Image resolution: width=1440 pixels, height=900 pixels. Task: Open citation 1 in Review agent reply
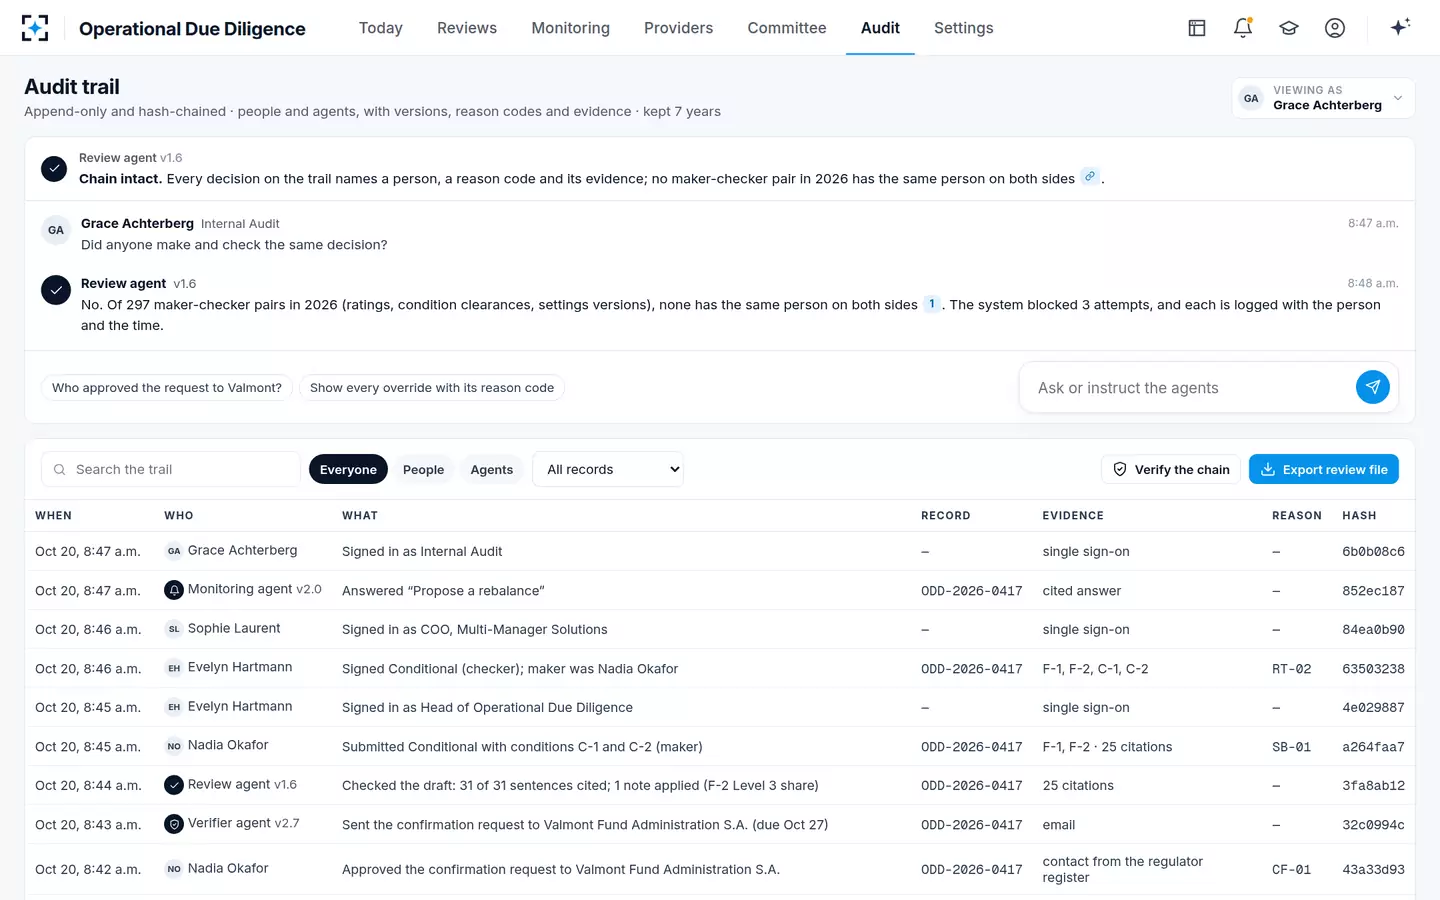[x=932, y=304]
